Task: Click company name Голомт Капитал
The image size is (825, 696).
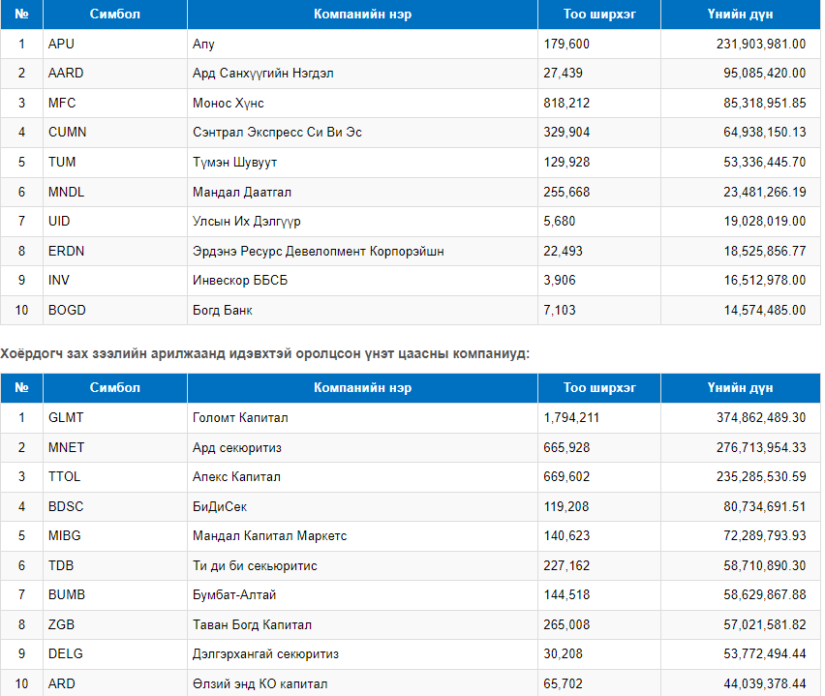Action: (240, 418)
